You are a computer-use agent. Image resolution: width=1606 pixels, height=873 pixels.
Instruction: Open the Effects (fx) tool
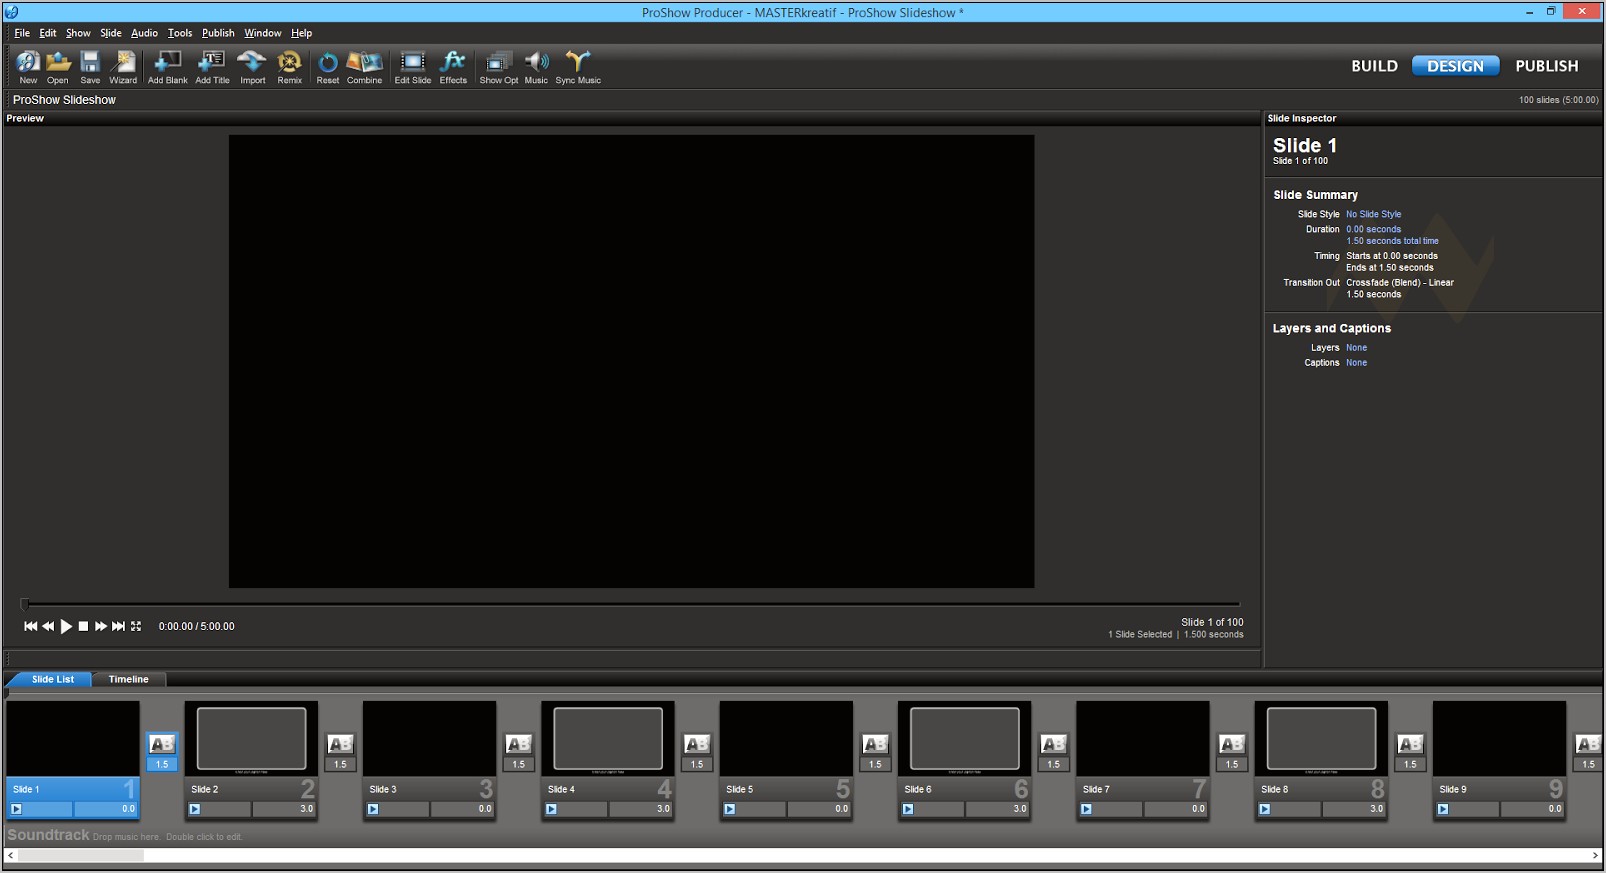453,67
